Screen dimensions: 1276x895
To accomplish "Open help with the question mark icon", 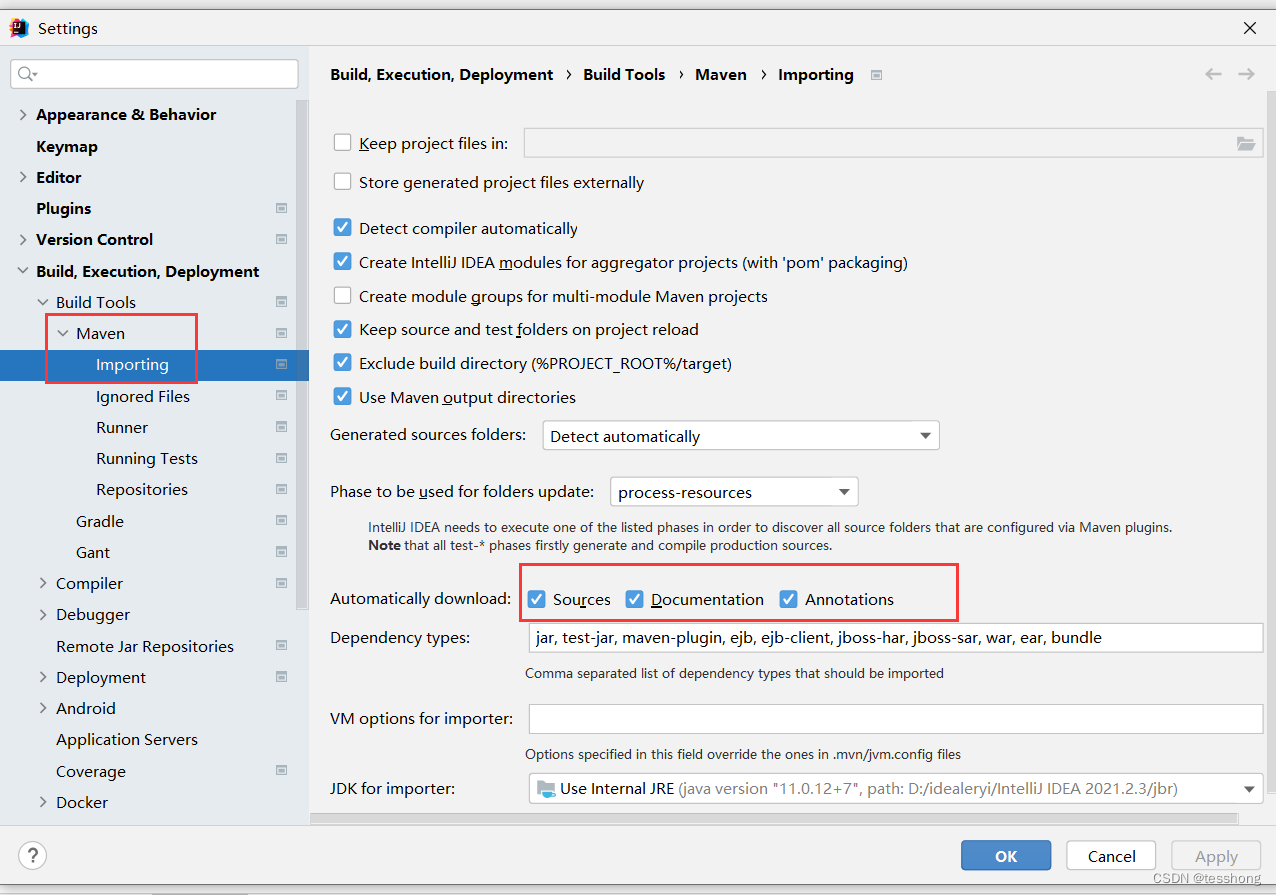I will [32, 855].
